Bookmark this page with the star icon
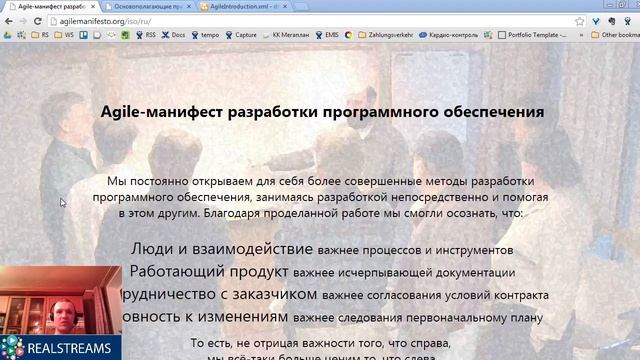 579,21
